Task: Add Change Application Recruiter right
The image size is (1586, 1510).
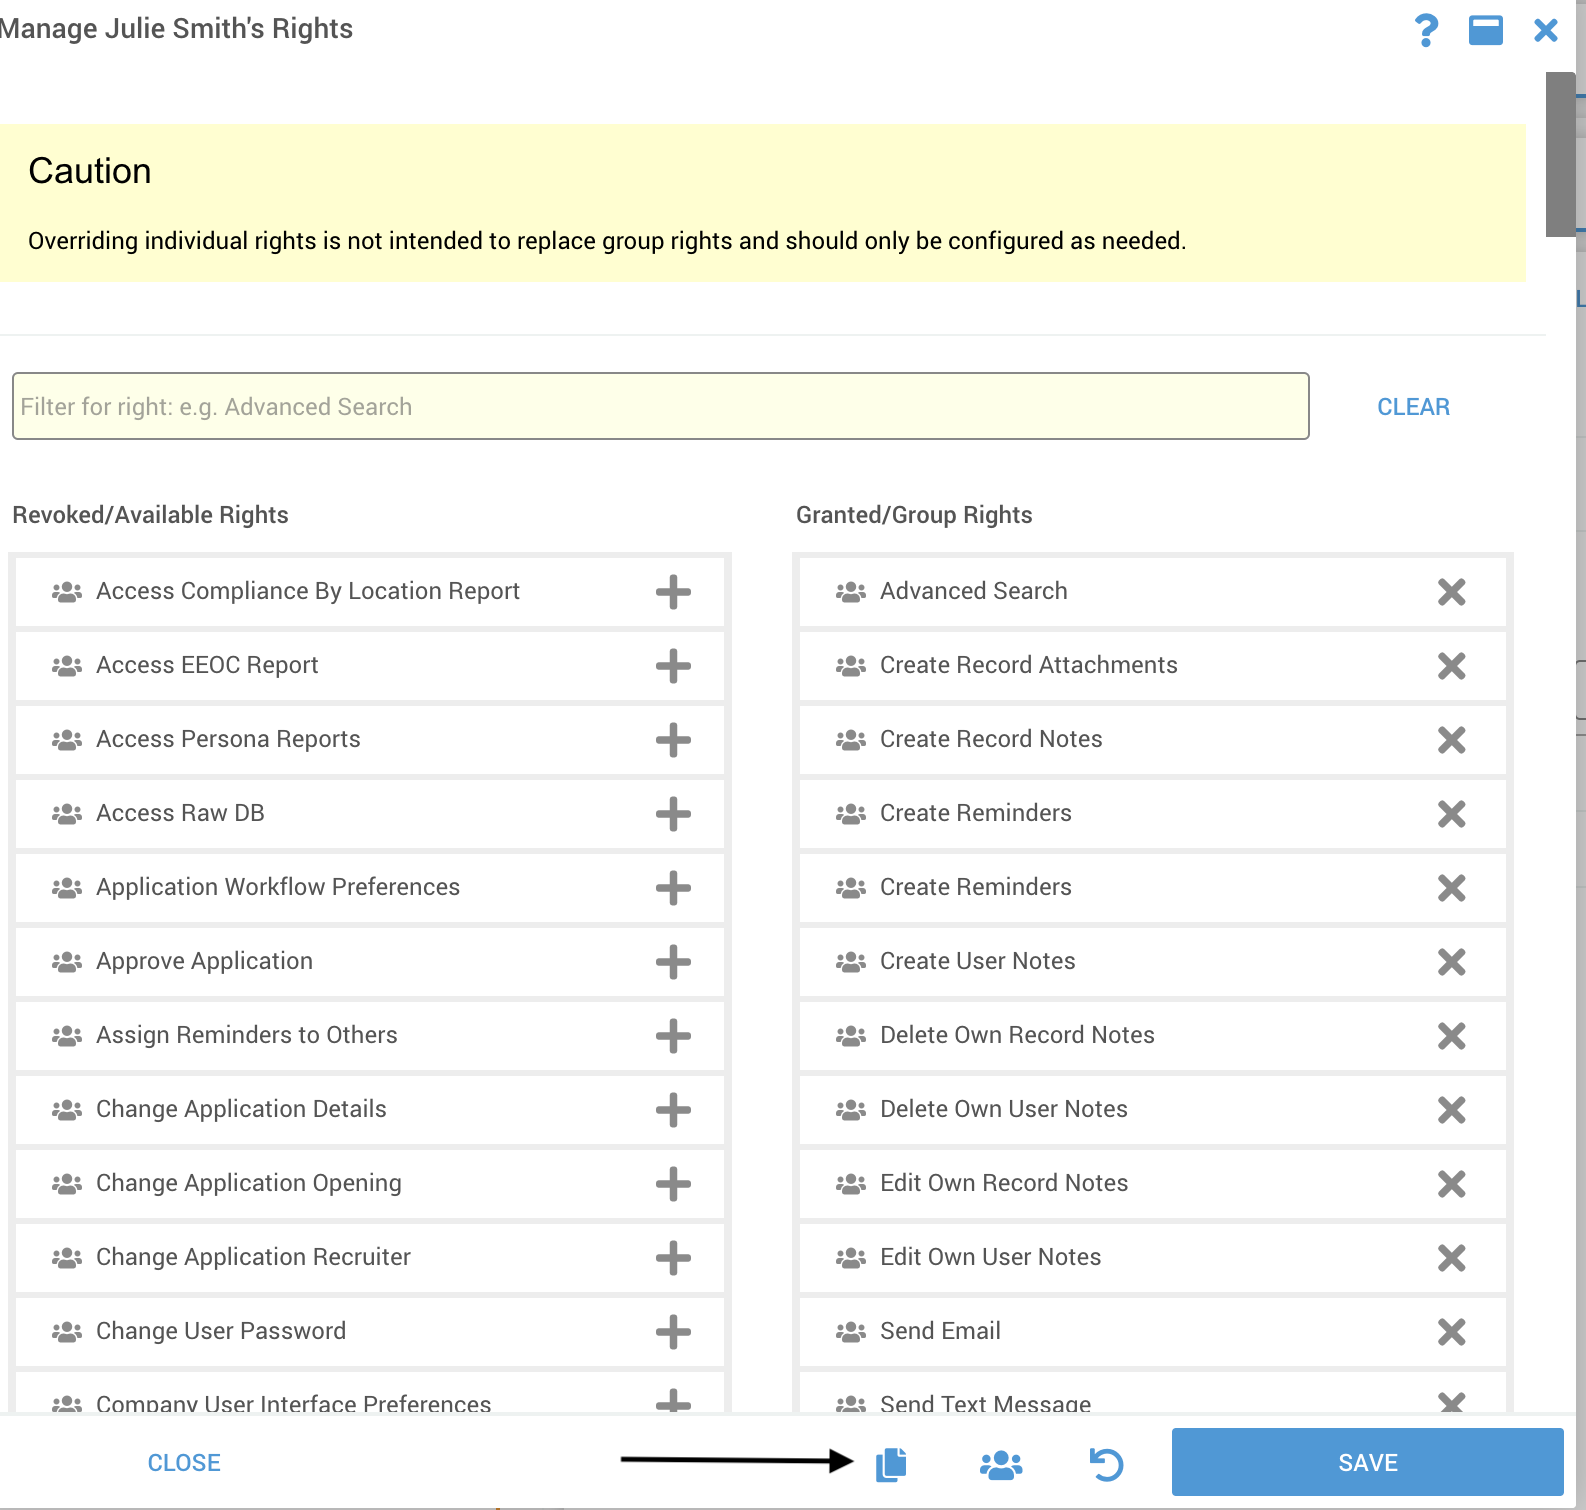Action: point(673,1258)
